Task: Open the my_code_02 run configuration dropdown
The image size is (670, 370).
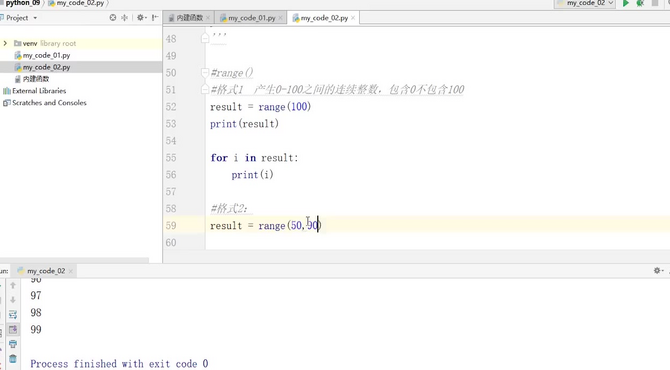Action: tap(585, 3)
